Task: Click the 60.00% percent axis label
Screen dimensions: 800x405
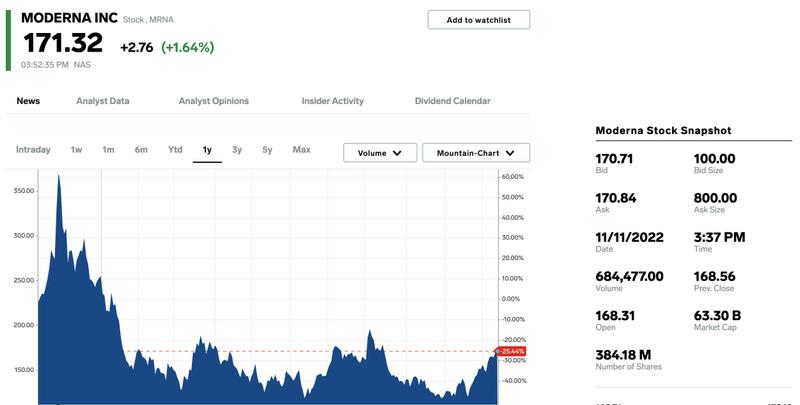Action: (512, 176)
